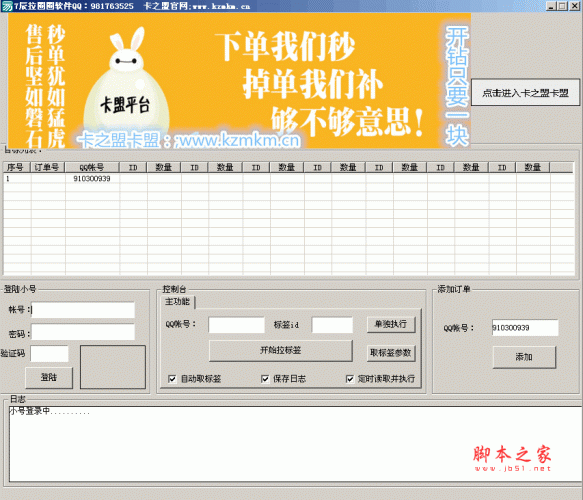The image size is (583, 500).
Task: Select table row with 910300939
Action: coord(288,178)
